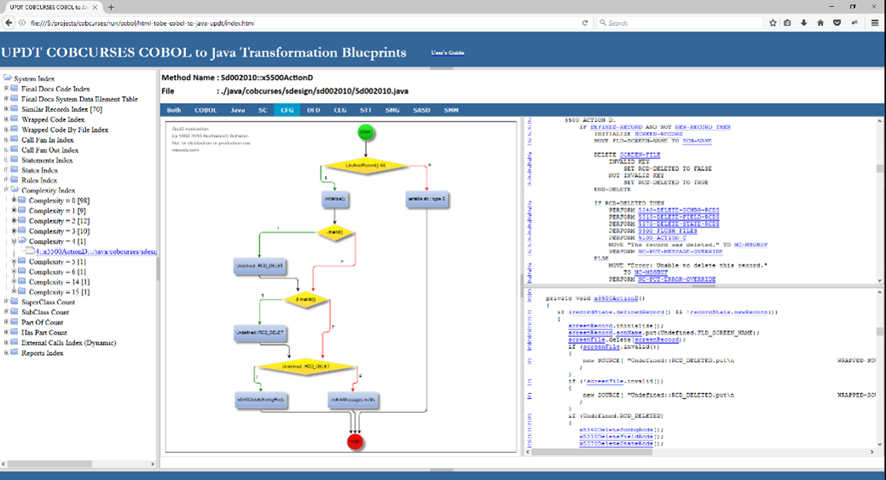The height and width of the screenshot is (480, 886).
Task: Switch to the COBOL tab
Action: (x=205, y=110)
